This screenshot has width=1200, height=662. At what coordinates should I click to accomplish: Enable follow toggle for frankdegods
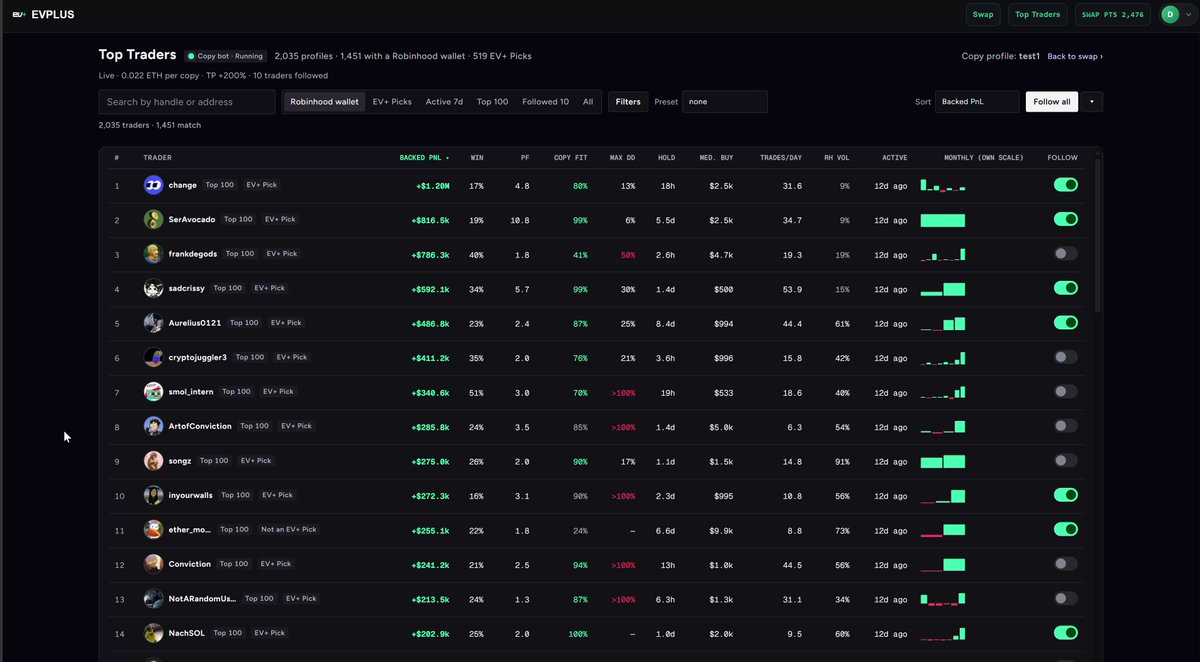(1065, 254)
